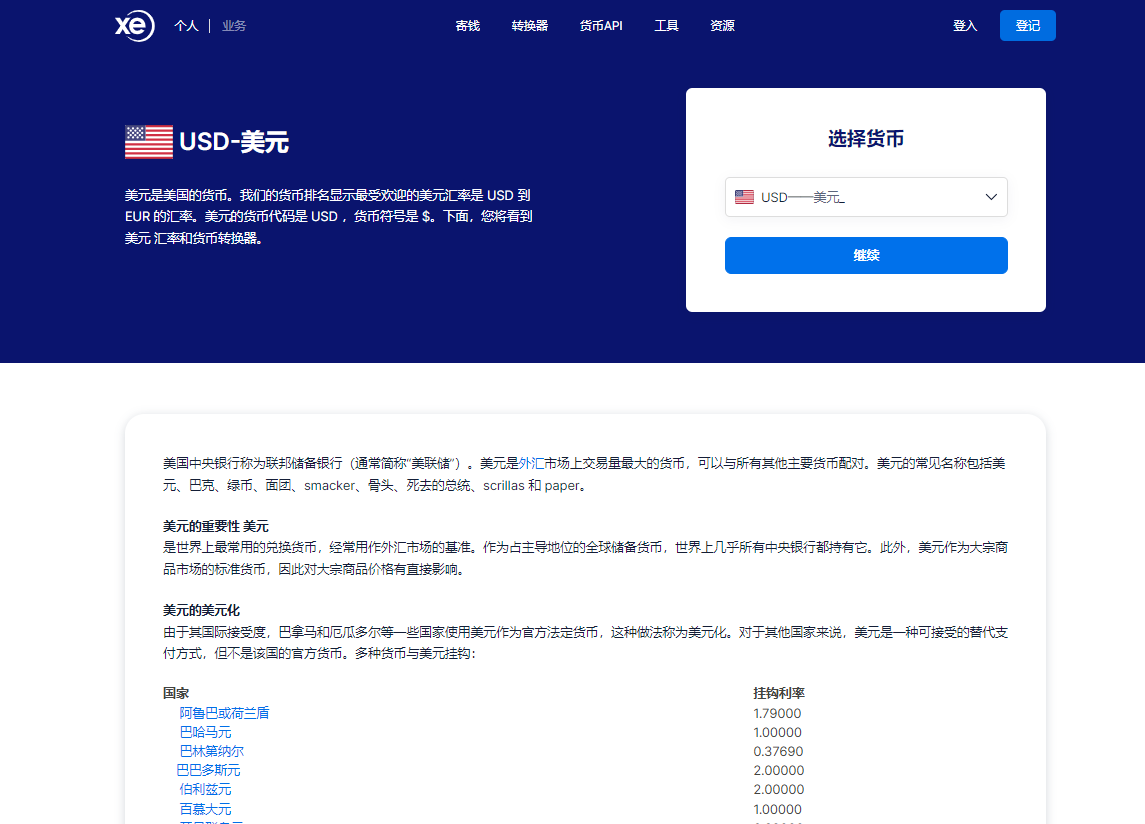1145x824 pixels.
Task: Open the 巴哈马元 currency link
Action: 205,732
